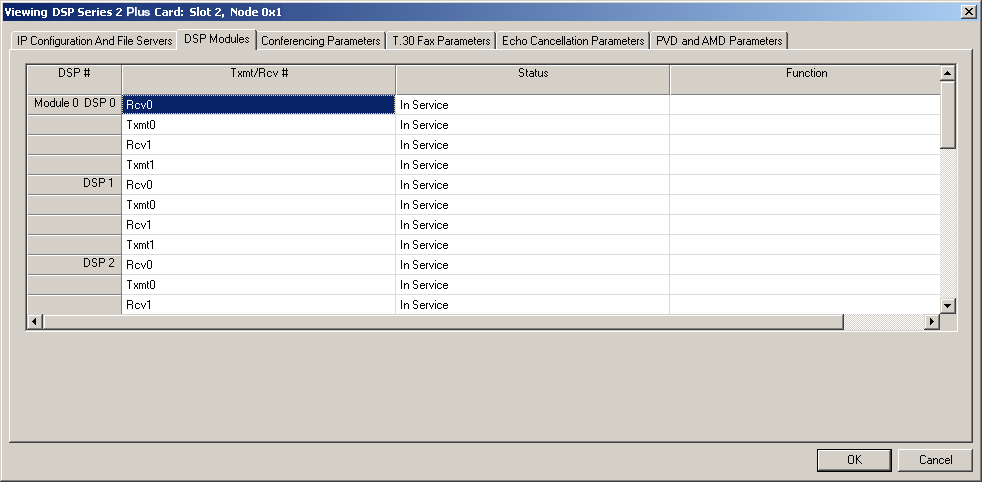Select the DSP 1 row header

pos(74,185)
